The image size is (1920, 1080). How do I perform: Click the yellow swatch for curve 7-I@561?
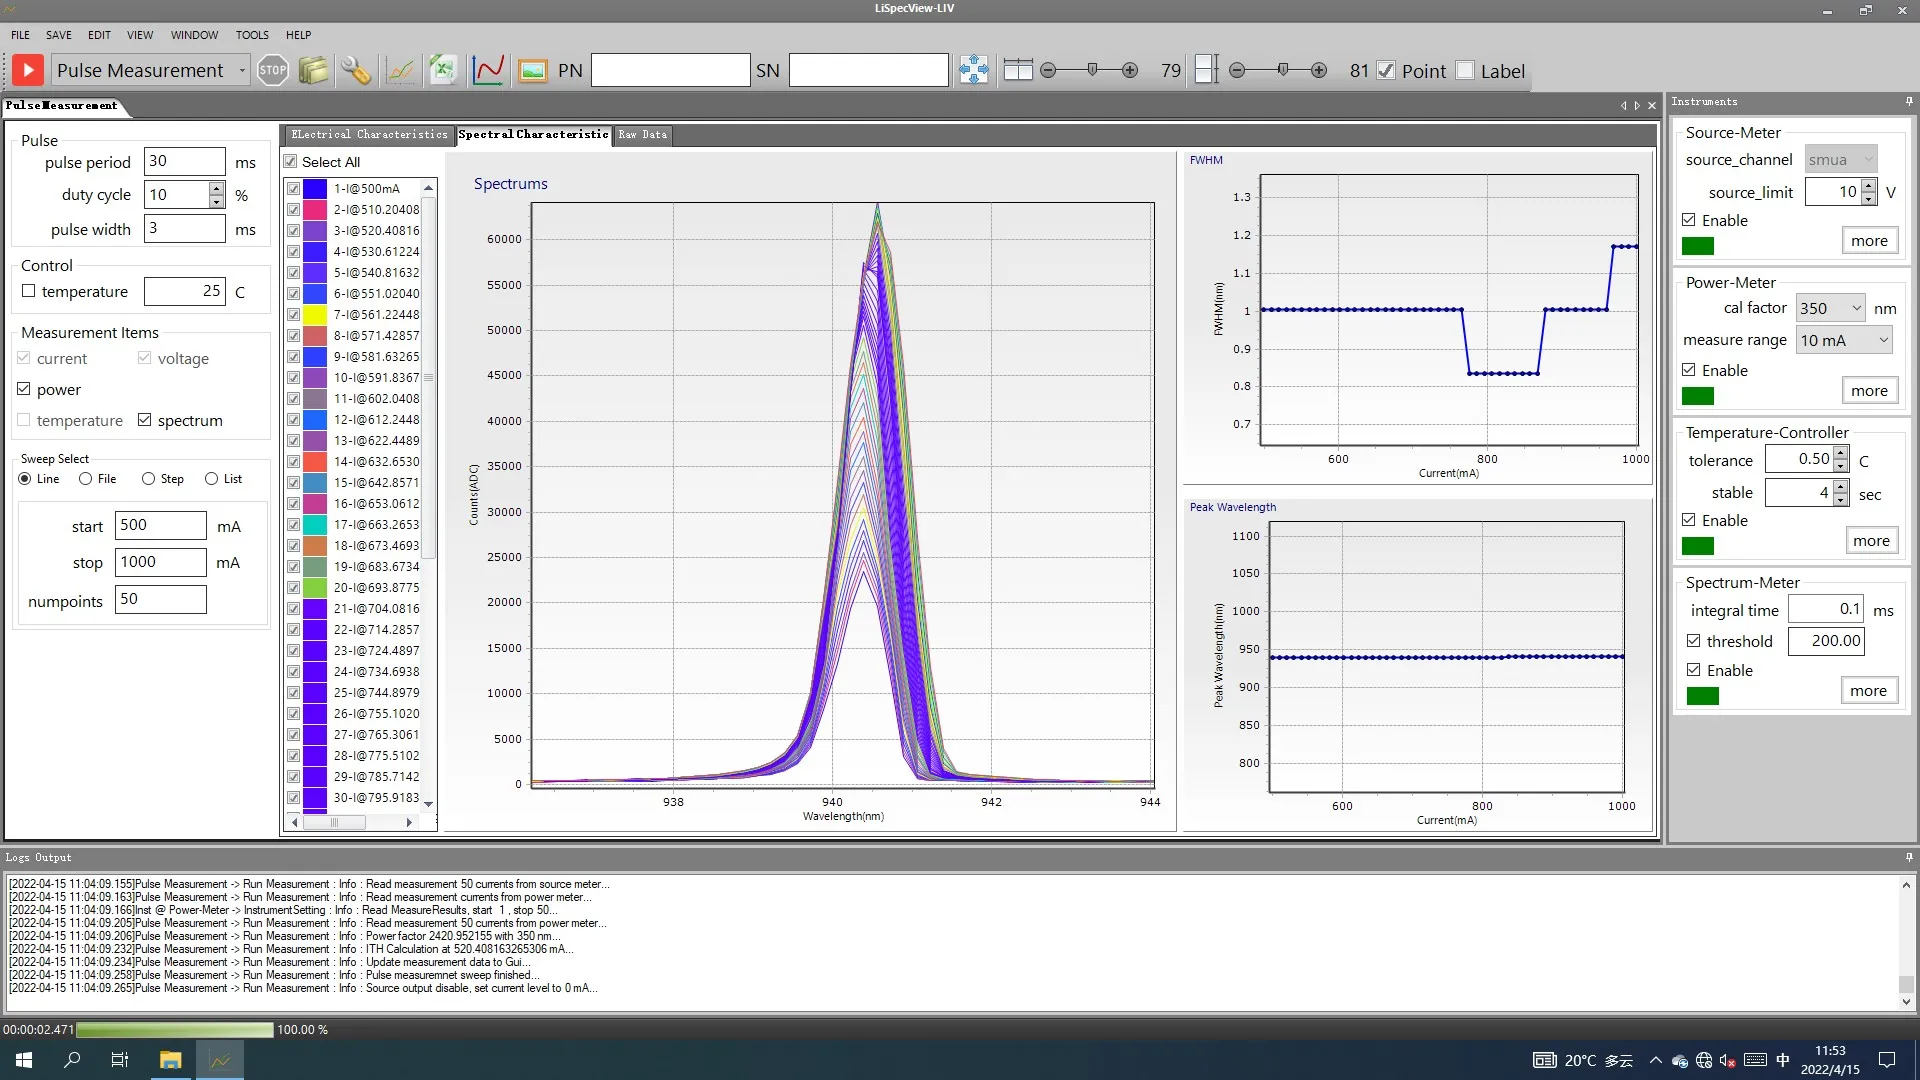tap(315, 314)
